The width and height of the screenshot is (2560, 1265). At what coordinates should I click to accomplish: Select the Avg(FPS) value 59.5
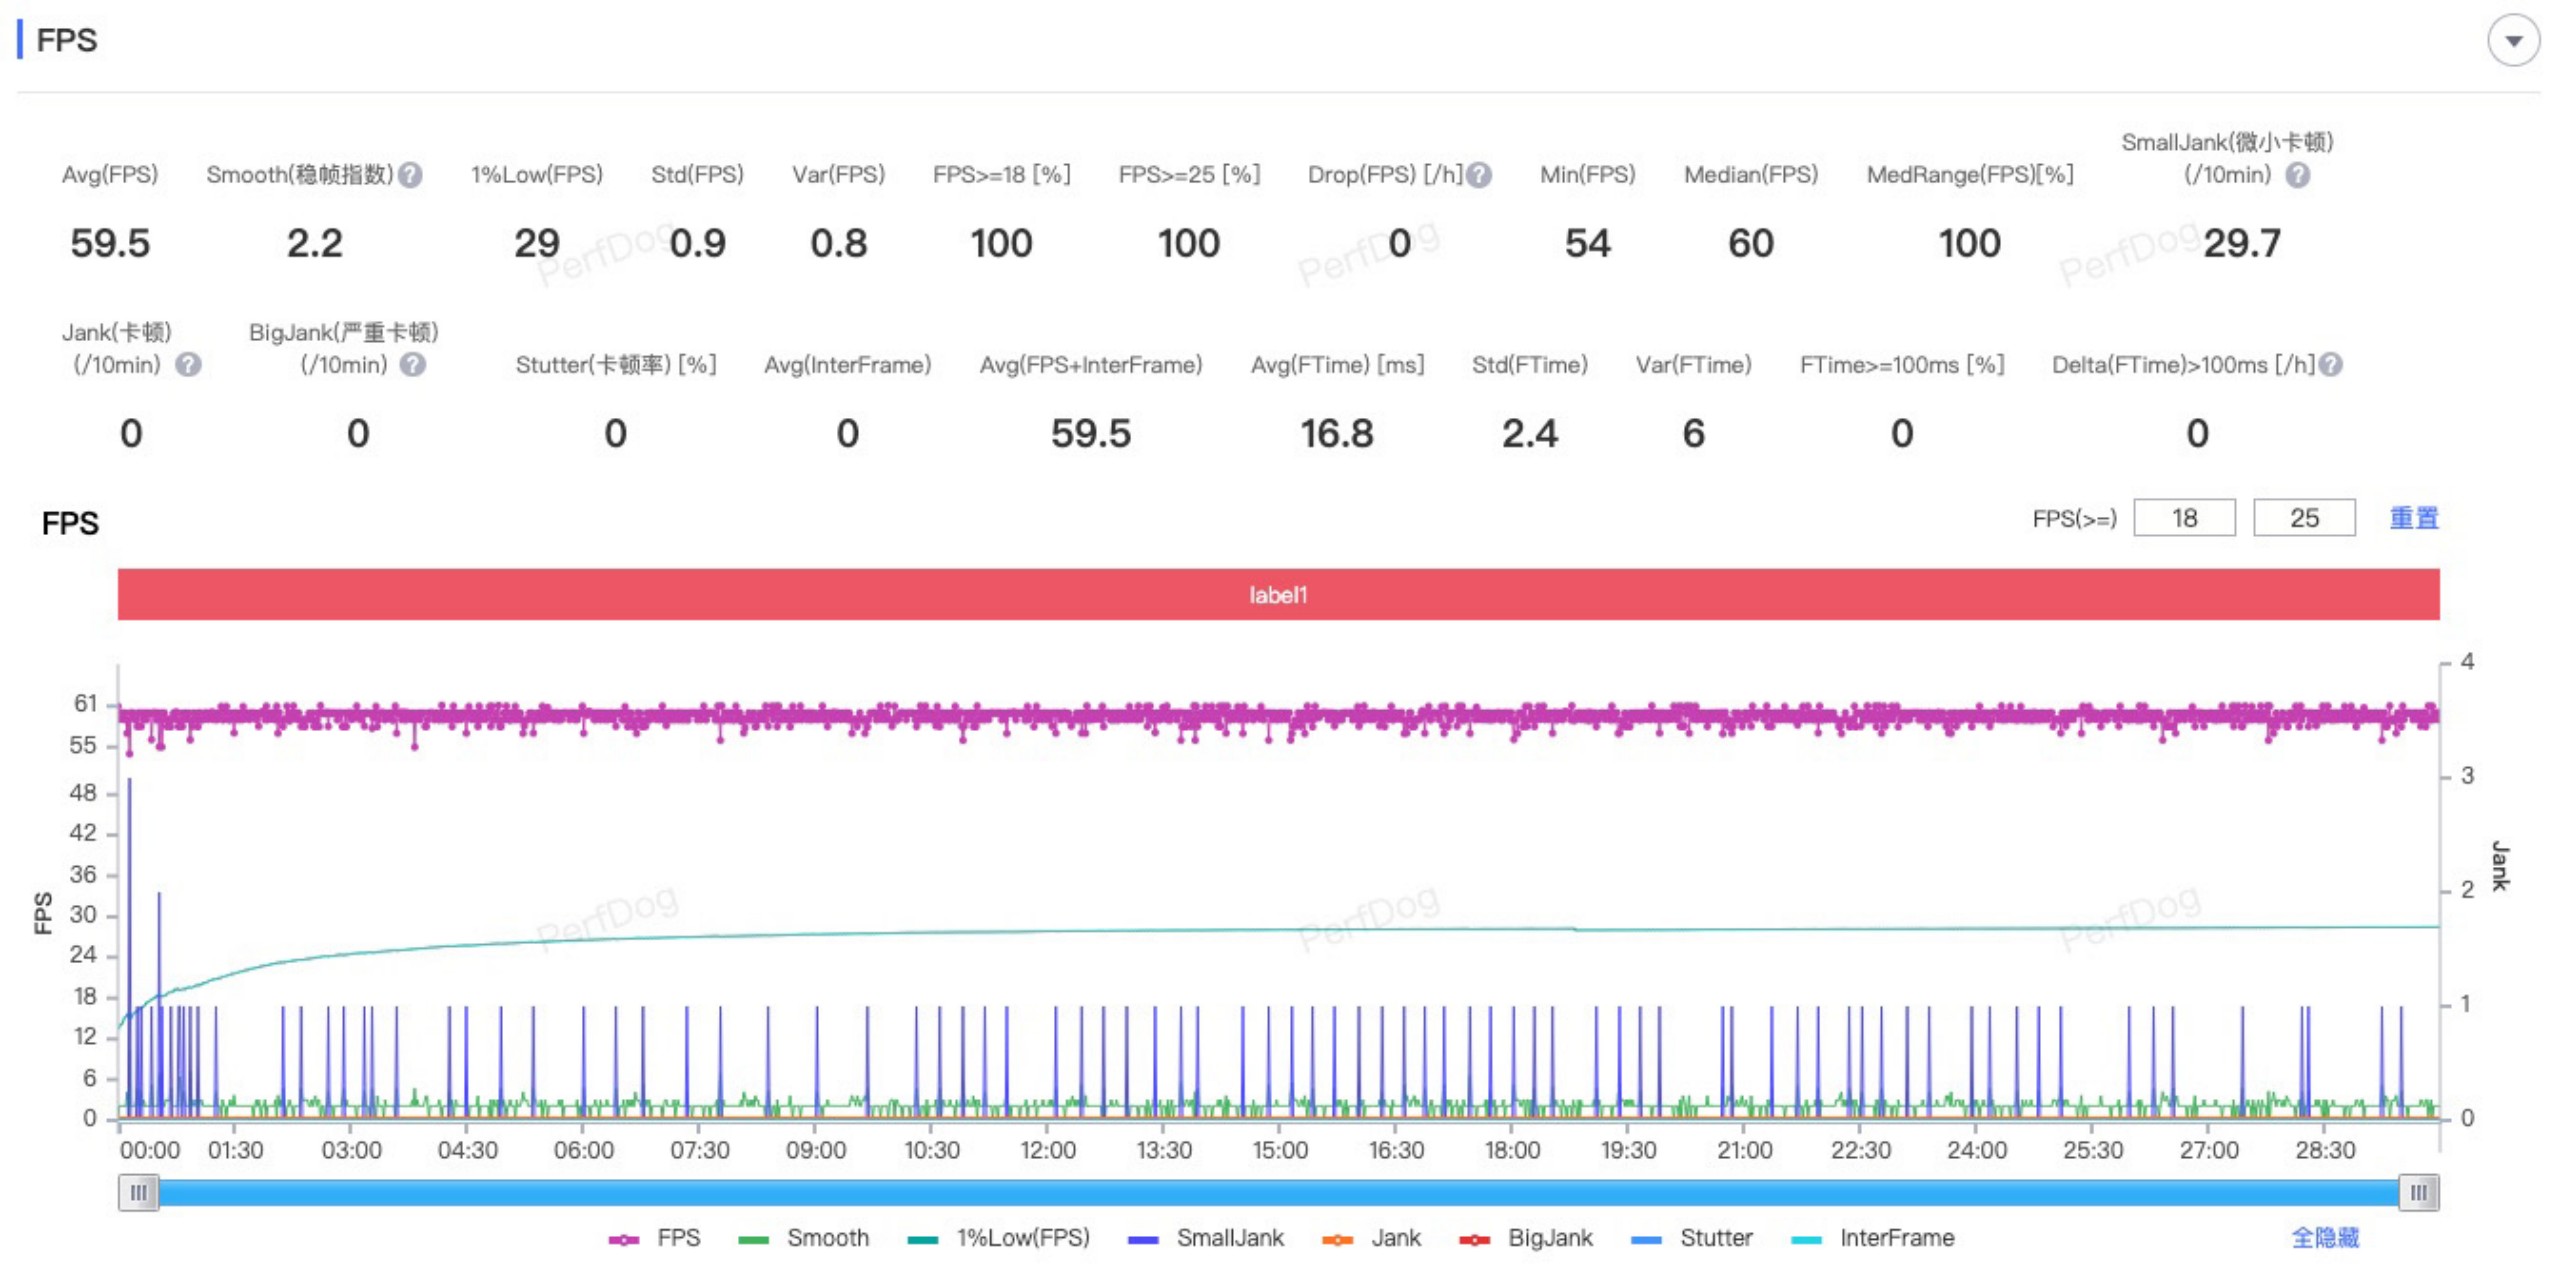pyautogui.click(x=110, y=243)
